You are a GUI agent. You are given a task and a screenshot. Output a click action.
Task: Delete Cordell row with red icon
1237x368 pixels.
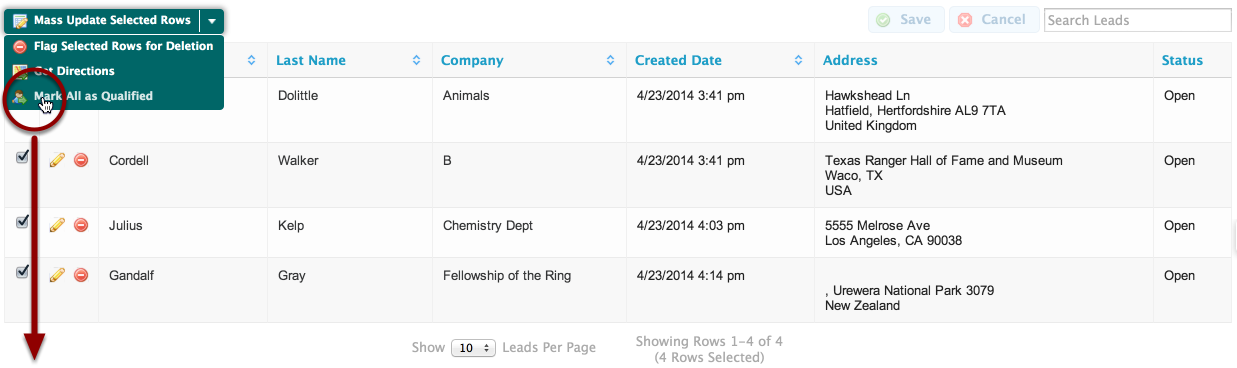(x=81, y=160)
